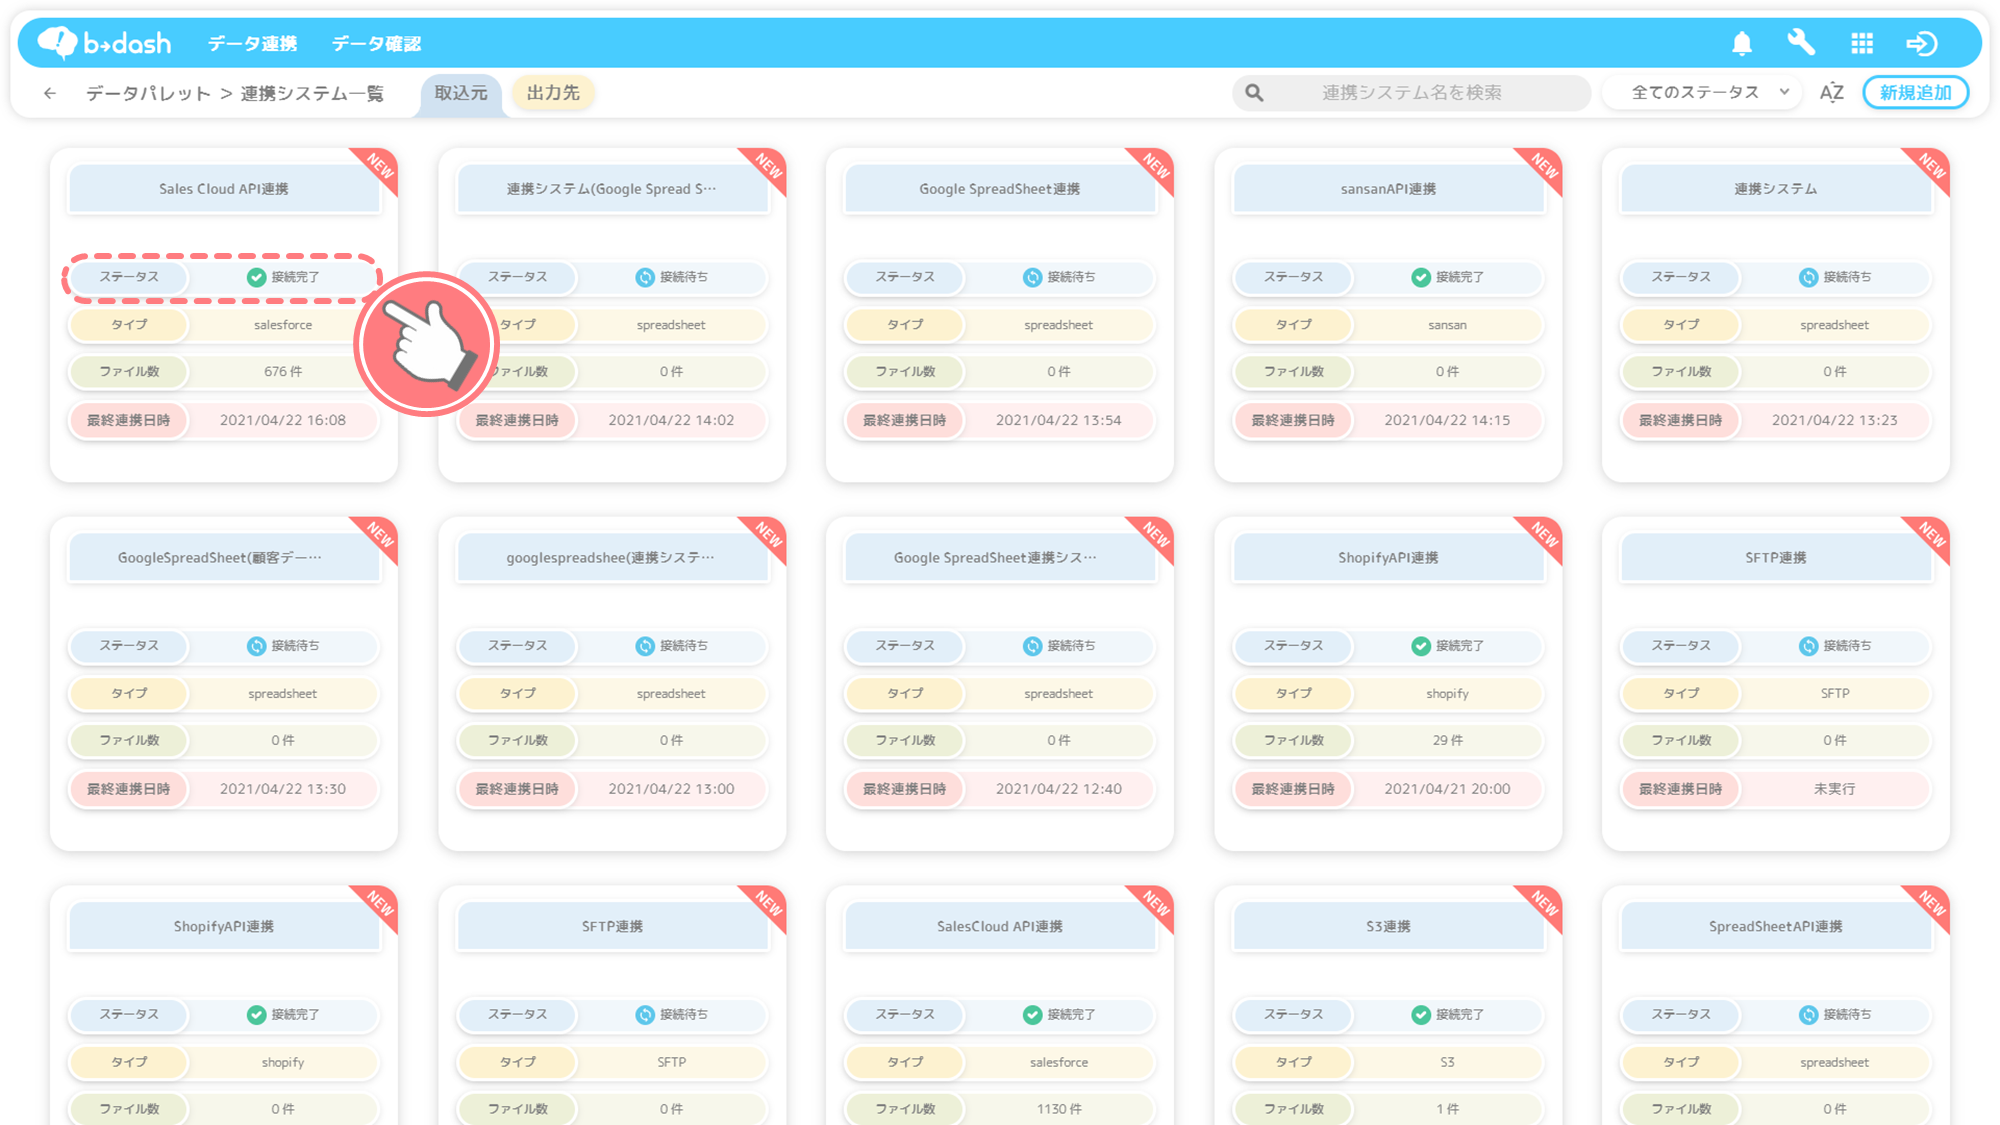2000x1125 pixels.
Task: Open SpreadSheetAPI連携 card title
Action: 1776,927
